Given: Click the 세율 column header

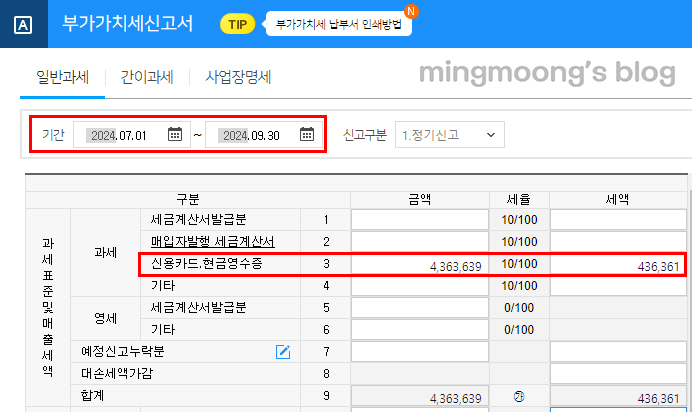Looking at the screenshot, I should [519, 200].
